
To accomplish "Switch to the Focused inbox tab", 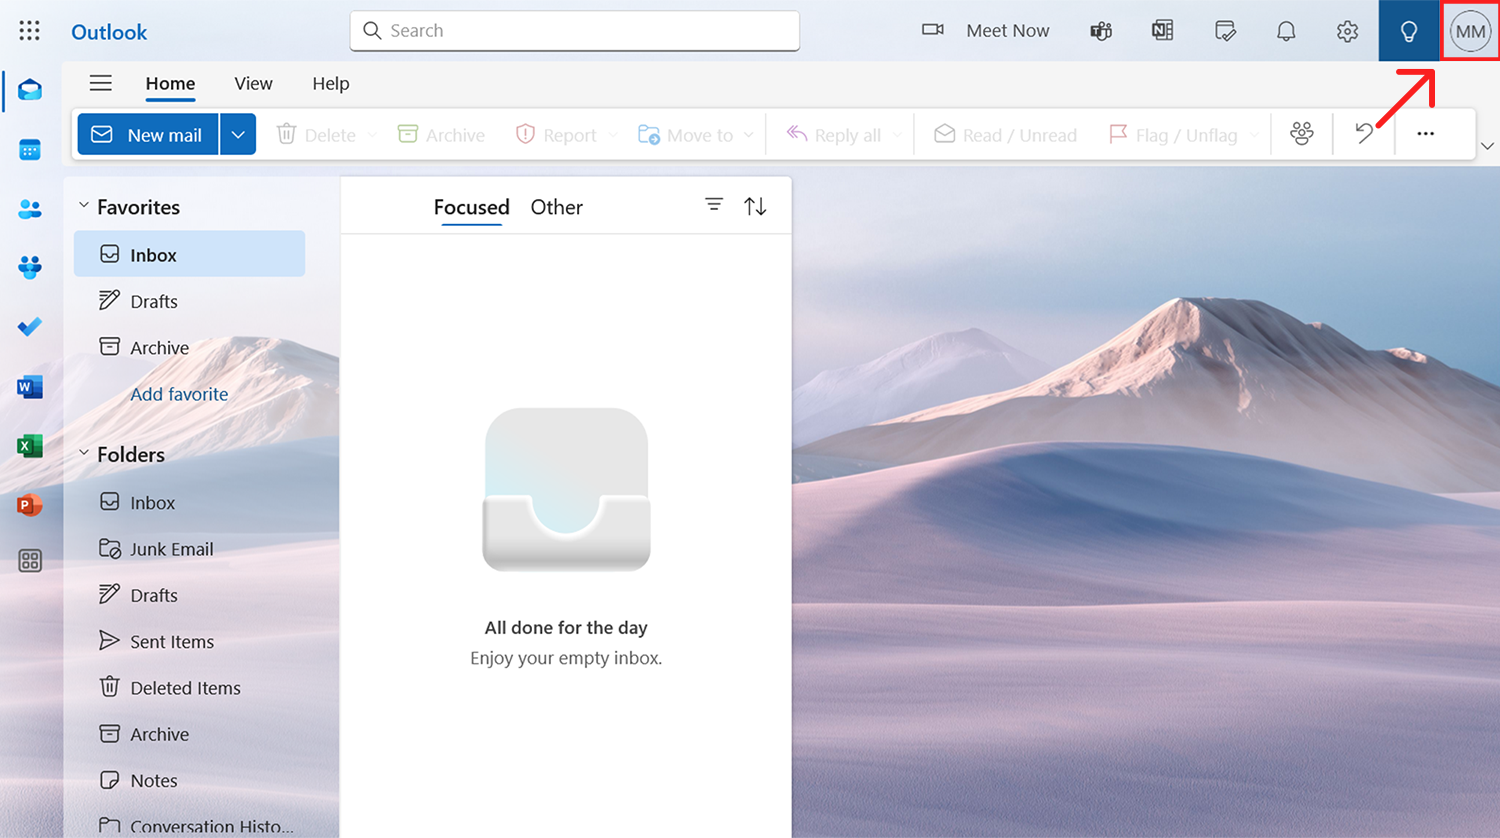I will click(x=471, y=207).
